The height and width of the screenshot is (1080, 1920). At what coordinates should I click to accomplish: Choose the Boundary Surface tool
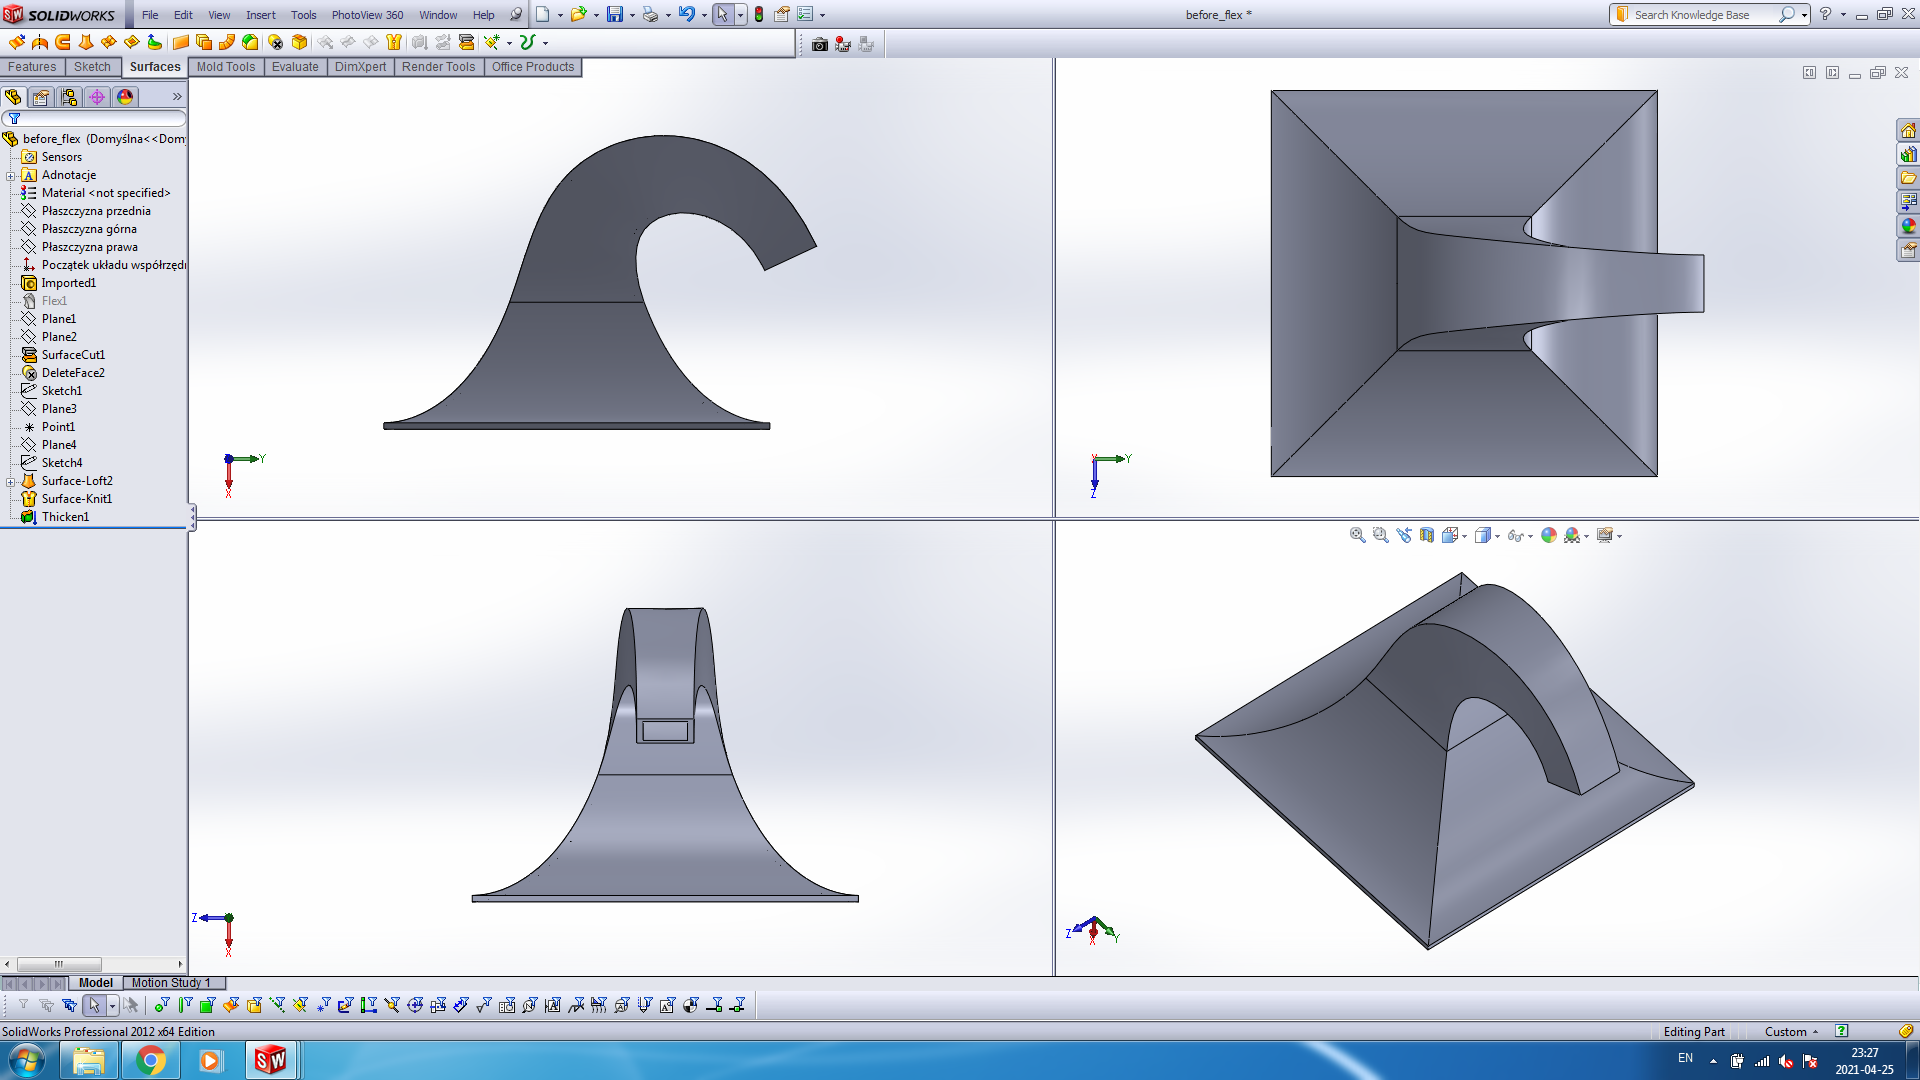[x=109, y=42]
